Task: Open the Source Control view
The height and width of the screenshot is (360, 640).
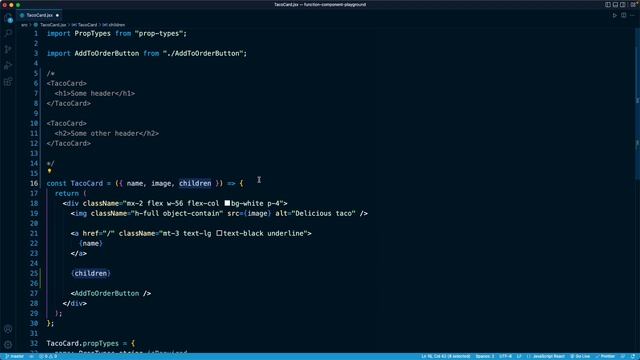Action: point(8,49)
